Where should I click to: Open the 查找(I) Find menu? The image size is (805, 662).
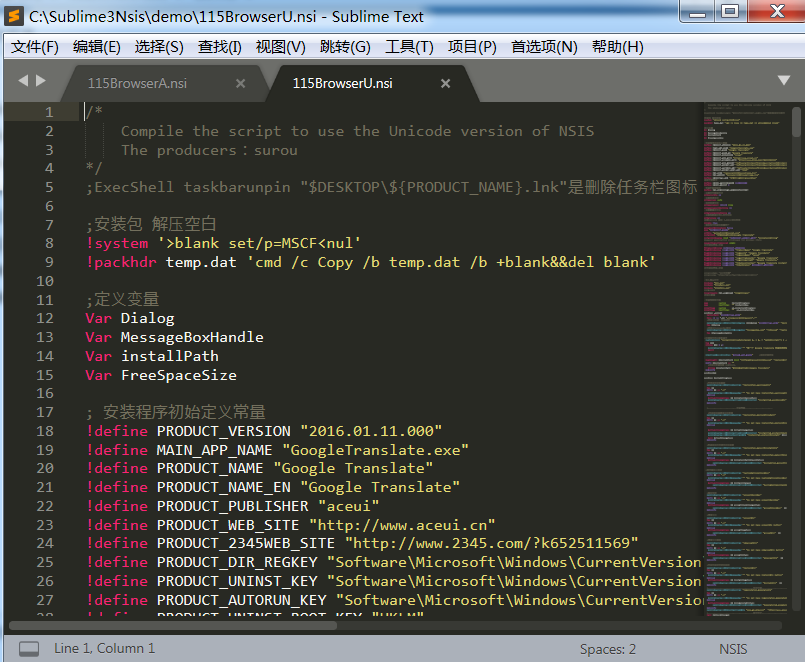pos(220,47)
